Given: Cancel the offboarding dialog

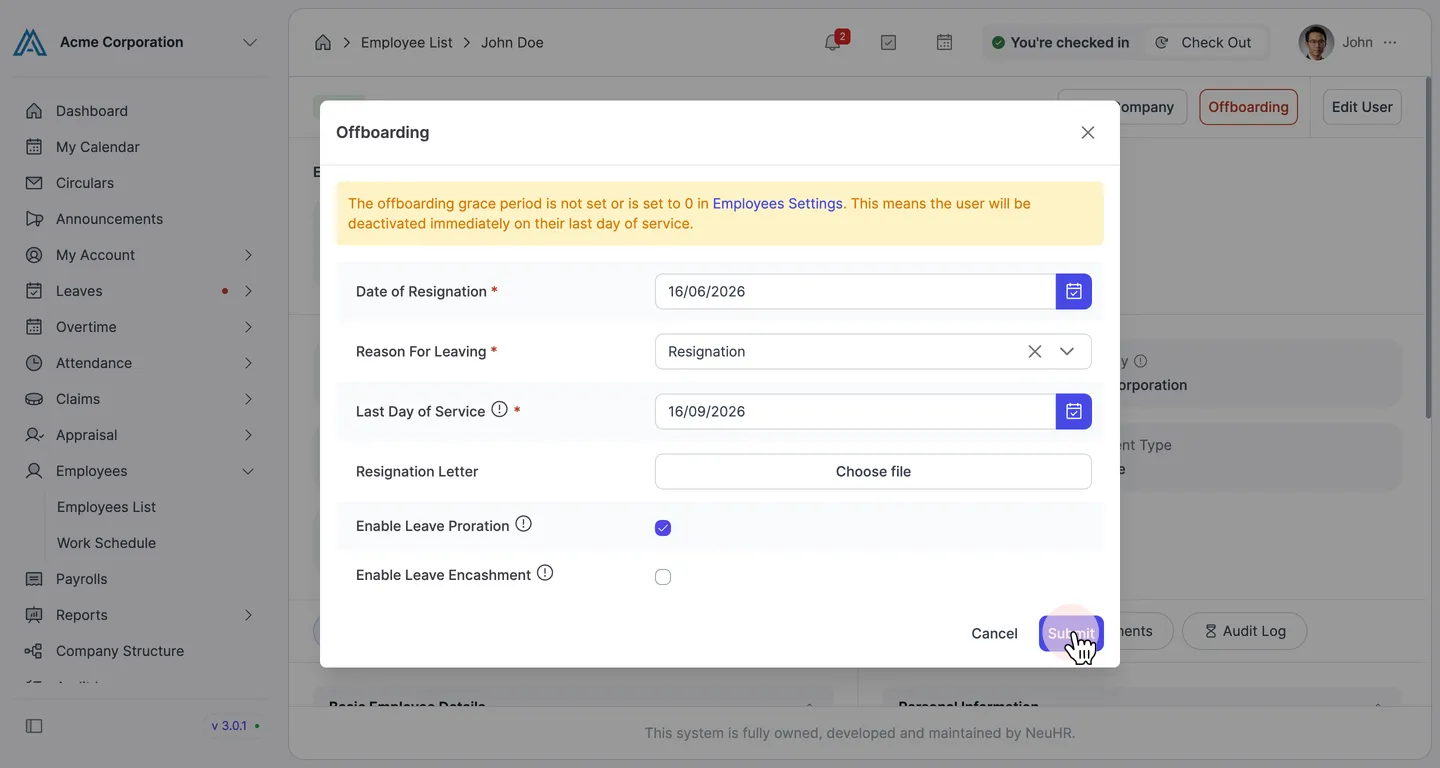Looking at the screenshot, I should point(994,633).
